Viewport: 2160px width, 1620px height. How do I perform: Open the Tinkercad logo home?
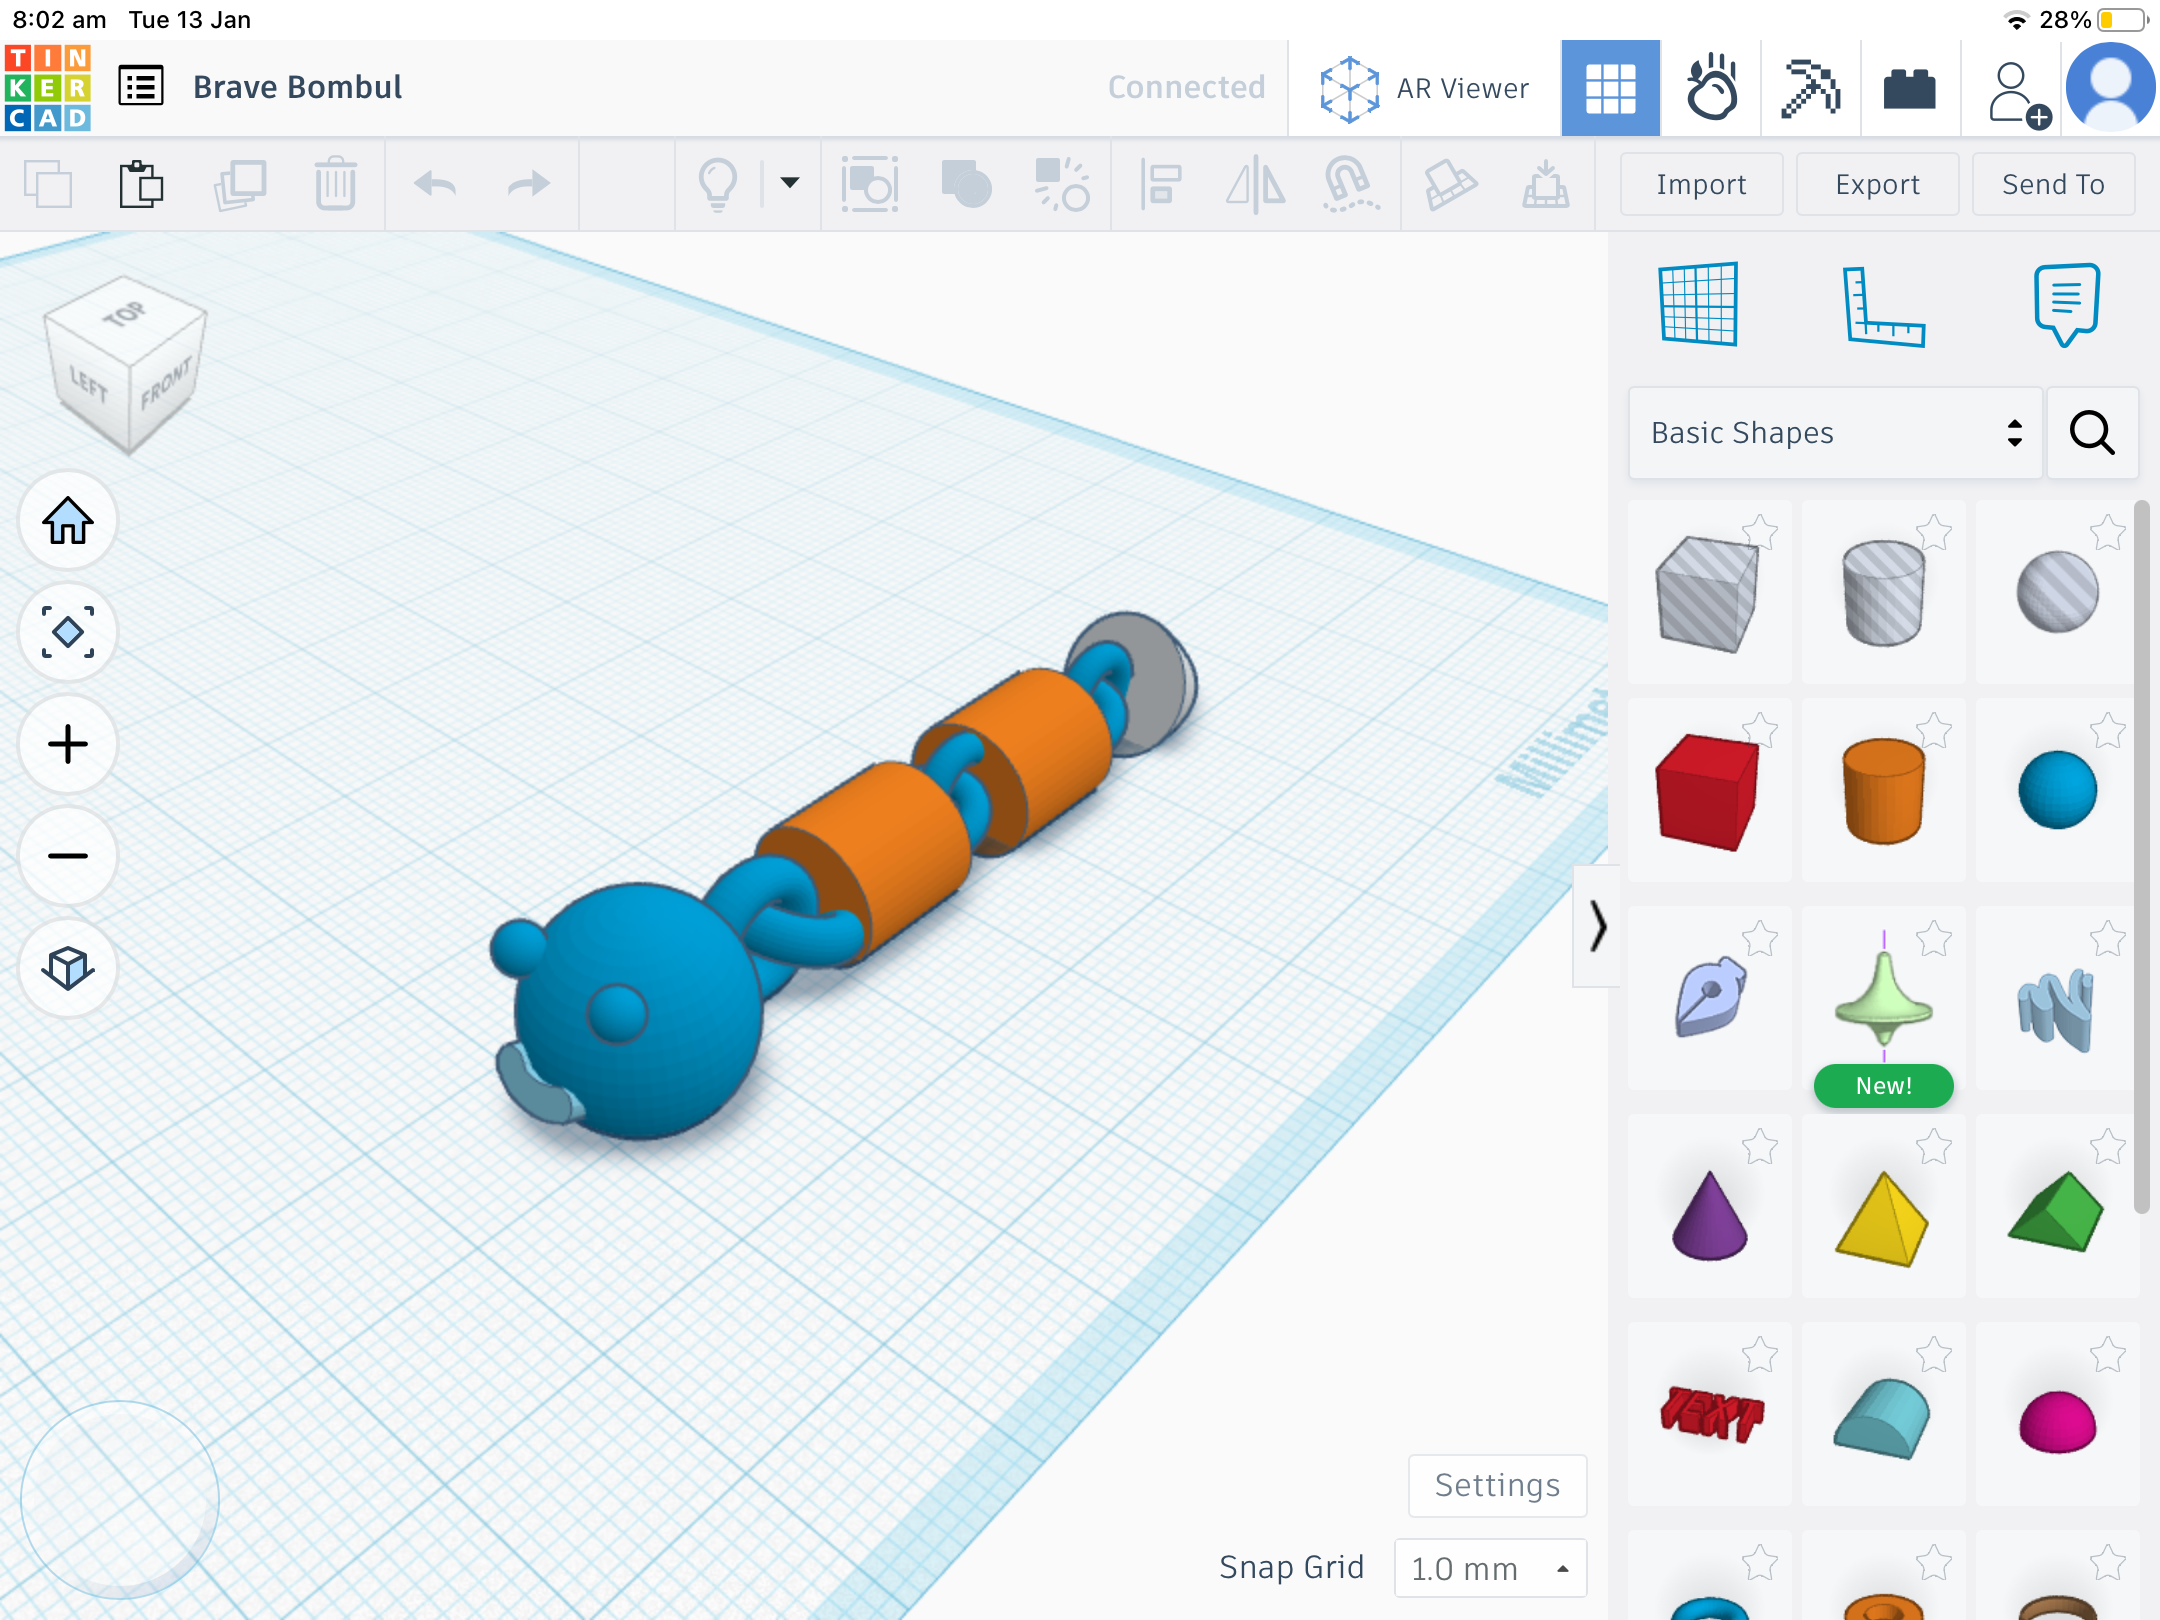click(x=48, y=87)
